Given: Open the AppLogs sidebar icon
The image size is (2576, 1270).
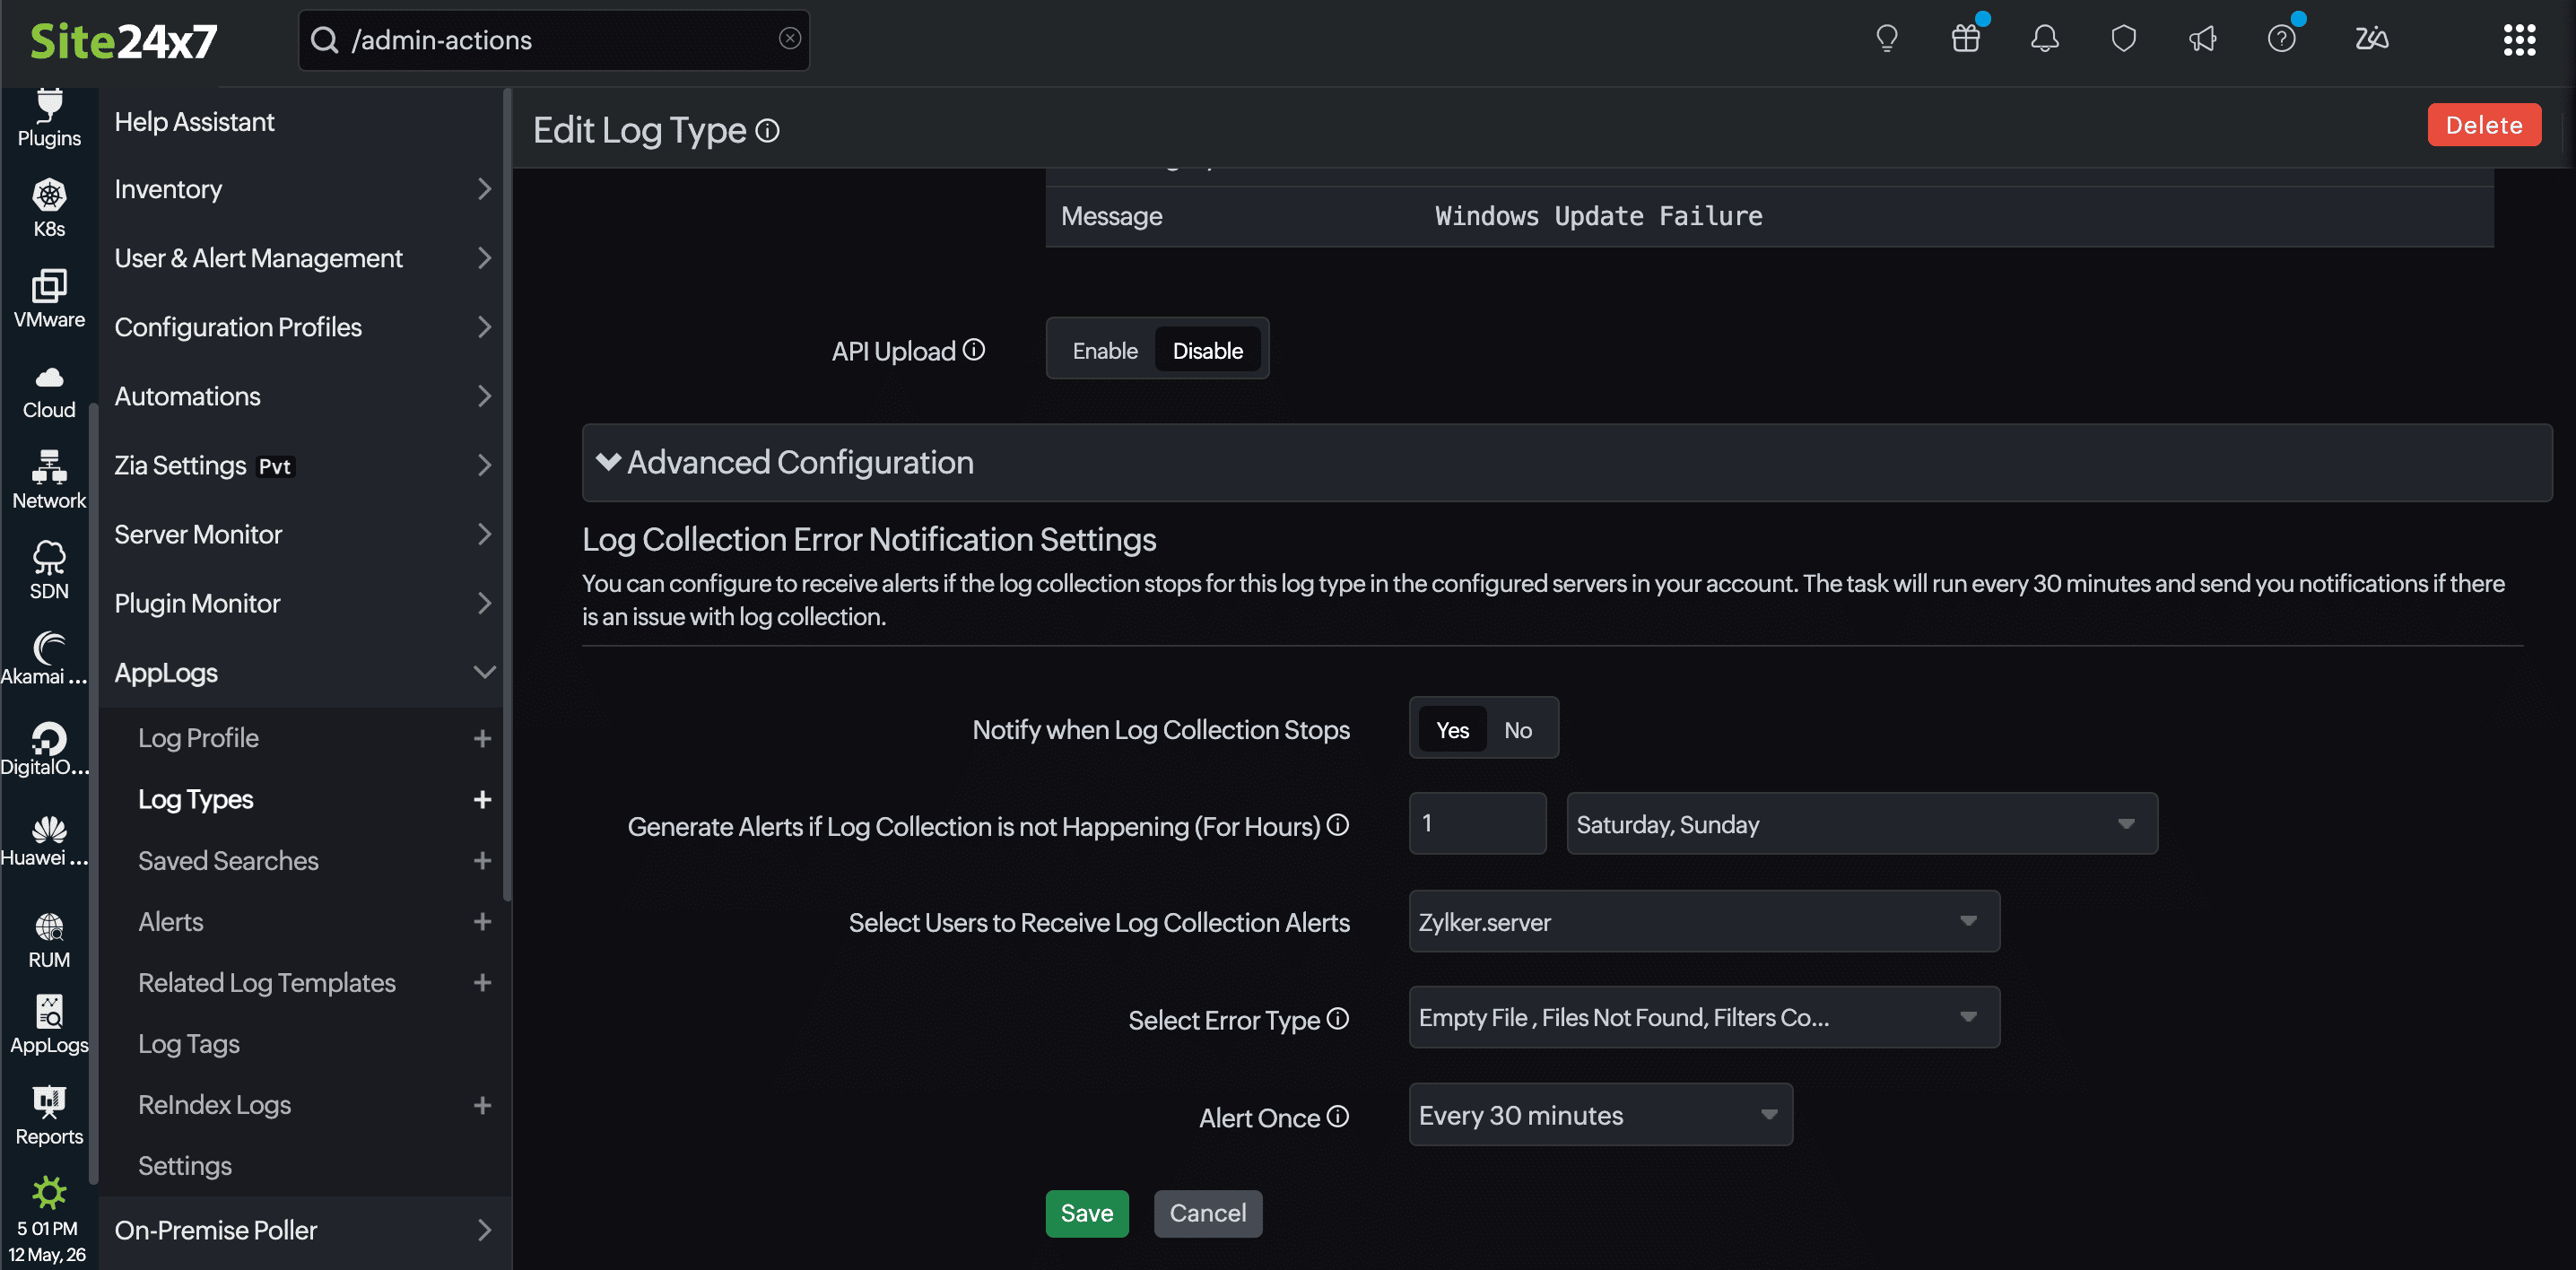Looking at the screenshot, I should [49, 1025].
